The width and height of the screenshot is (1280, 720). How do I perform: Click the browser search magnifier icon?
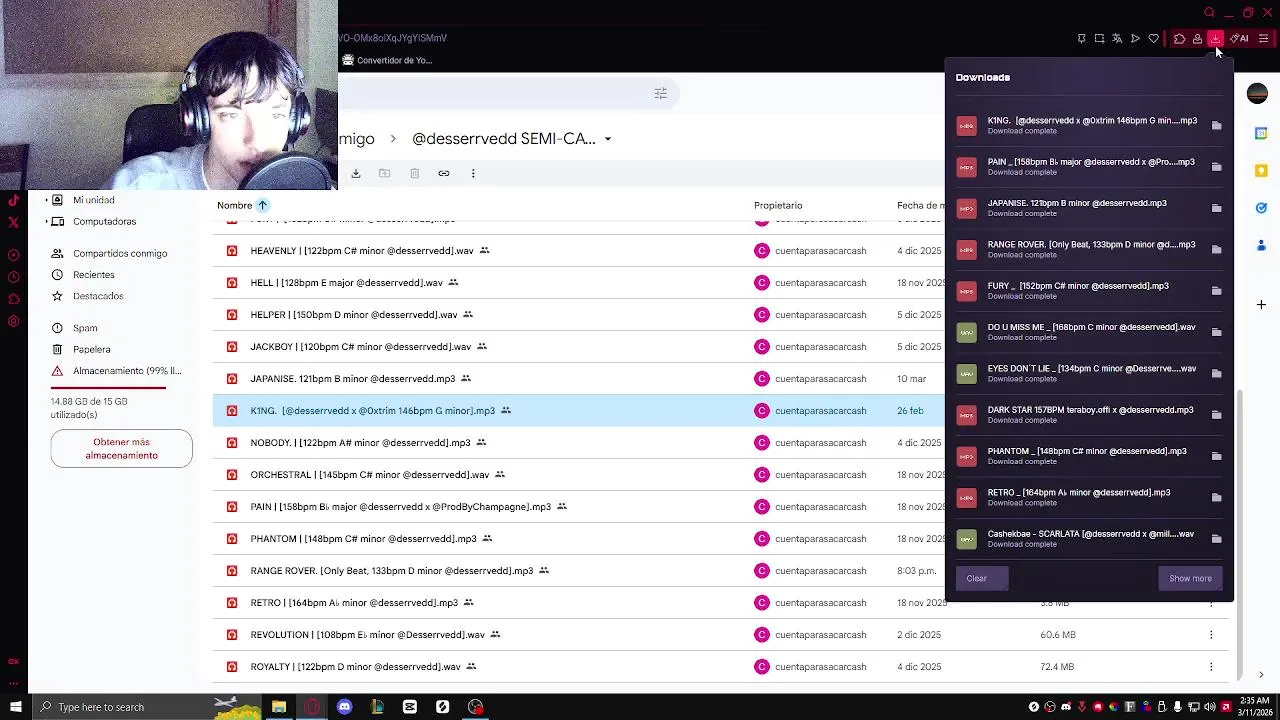pyautogui.click(x=1209, y=13)
